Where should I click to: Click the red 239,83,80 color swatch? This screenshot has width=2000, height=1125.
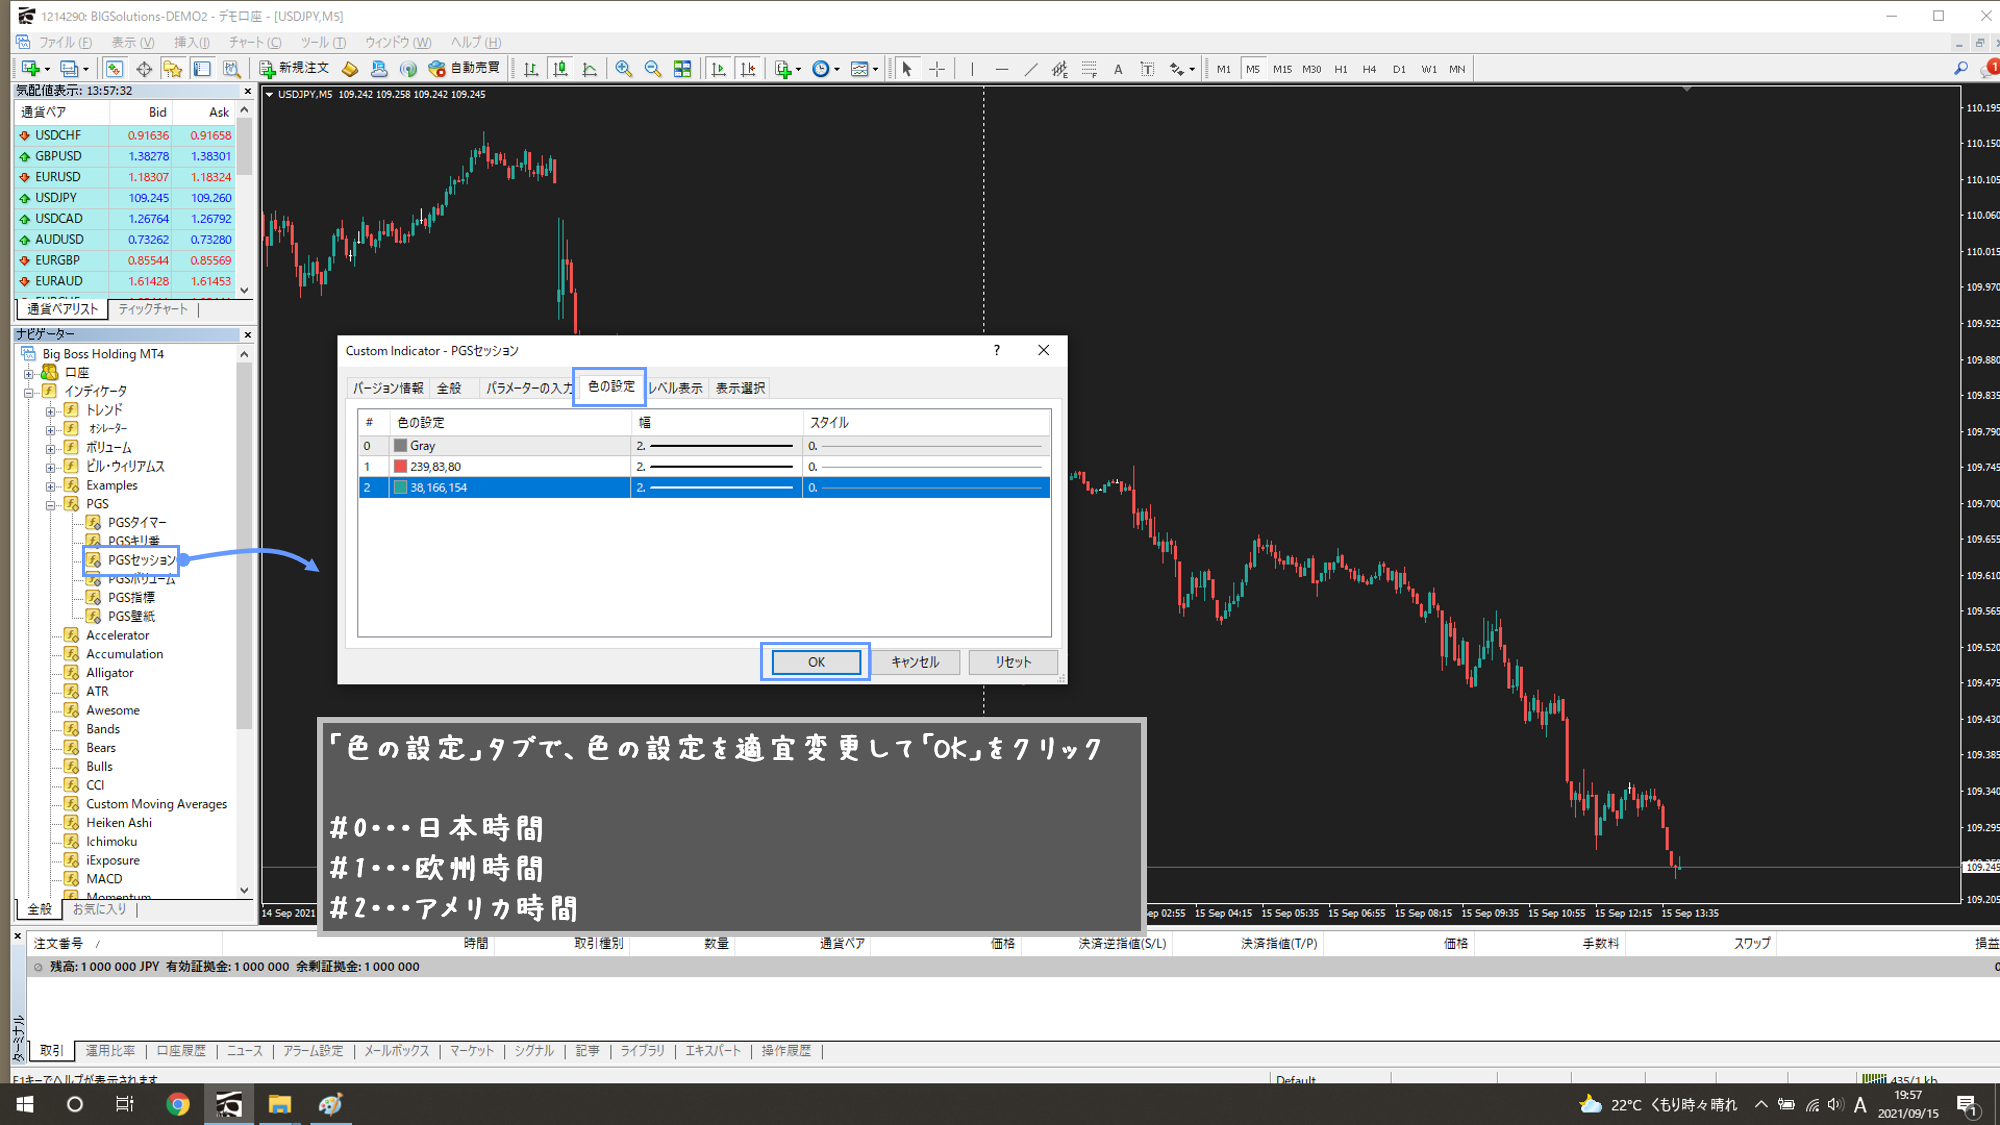click(400, 467)
